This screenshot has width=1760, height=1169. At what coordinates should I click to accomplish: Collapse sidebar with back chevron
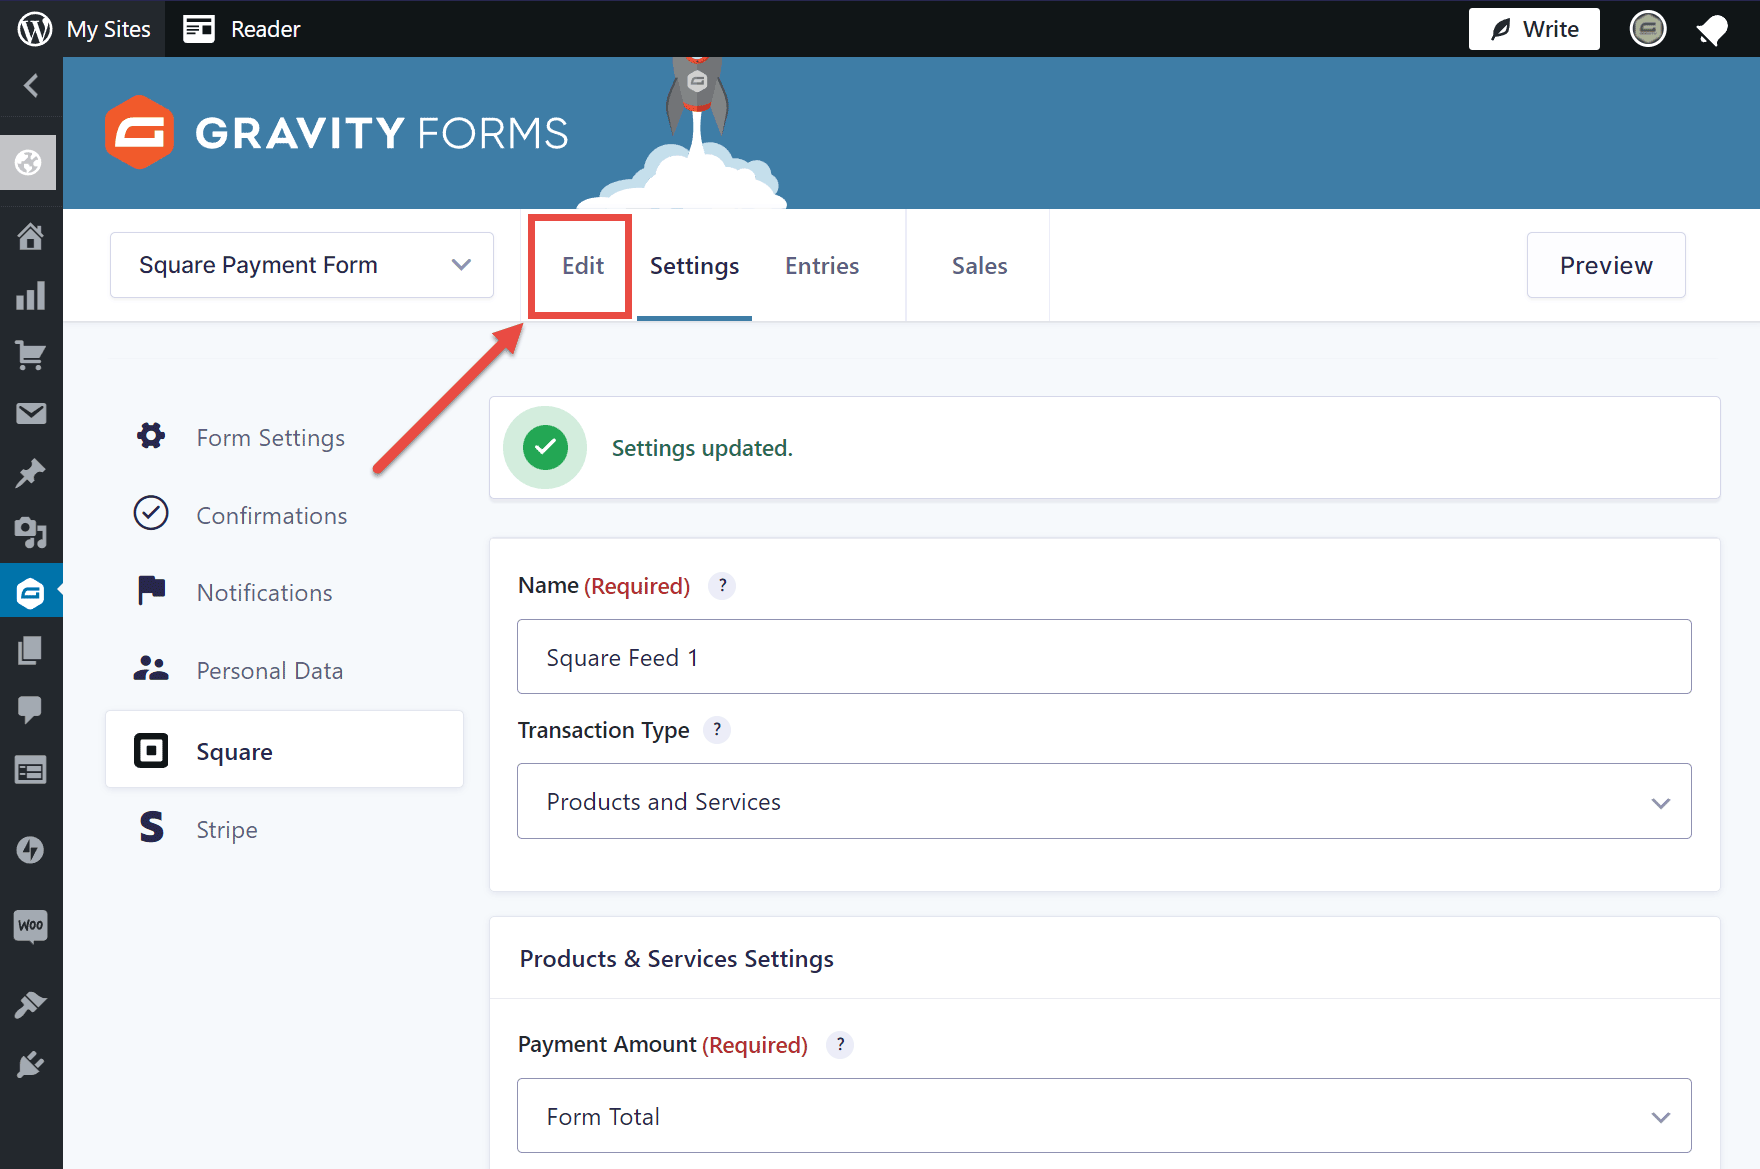tap(31, 86)
